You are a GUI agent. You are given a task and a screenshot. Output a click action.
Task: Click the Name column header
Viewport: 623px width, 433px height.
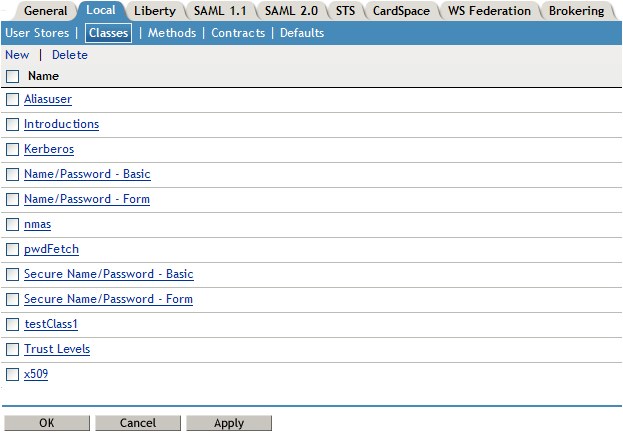click(43, 76)
